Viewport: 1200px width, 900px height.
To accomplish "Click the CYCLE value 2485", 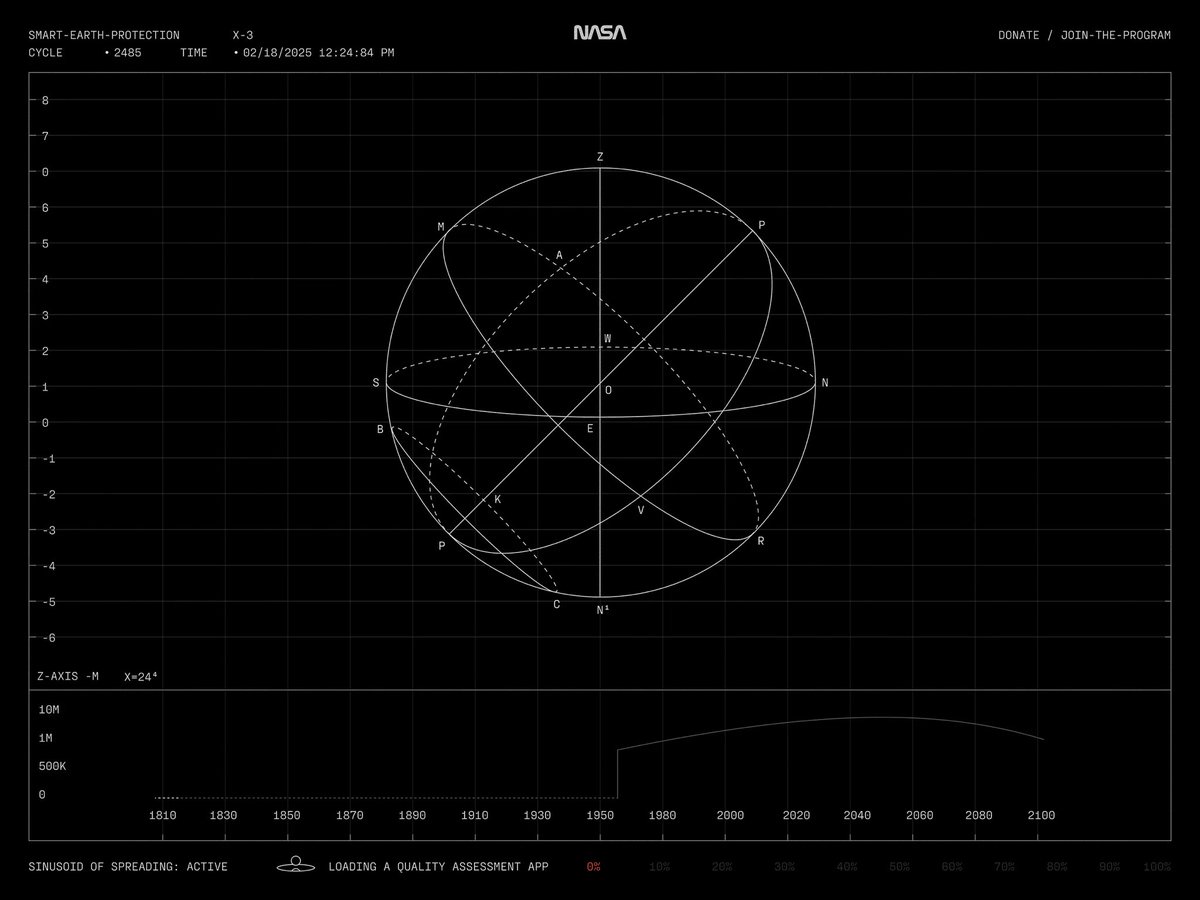I will coord(127,53).
